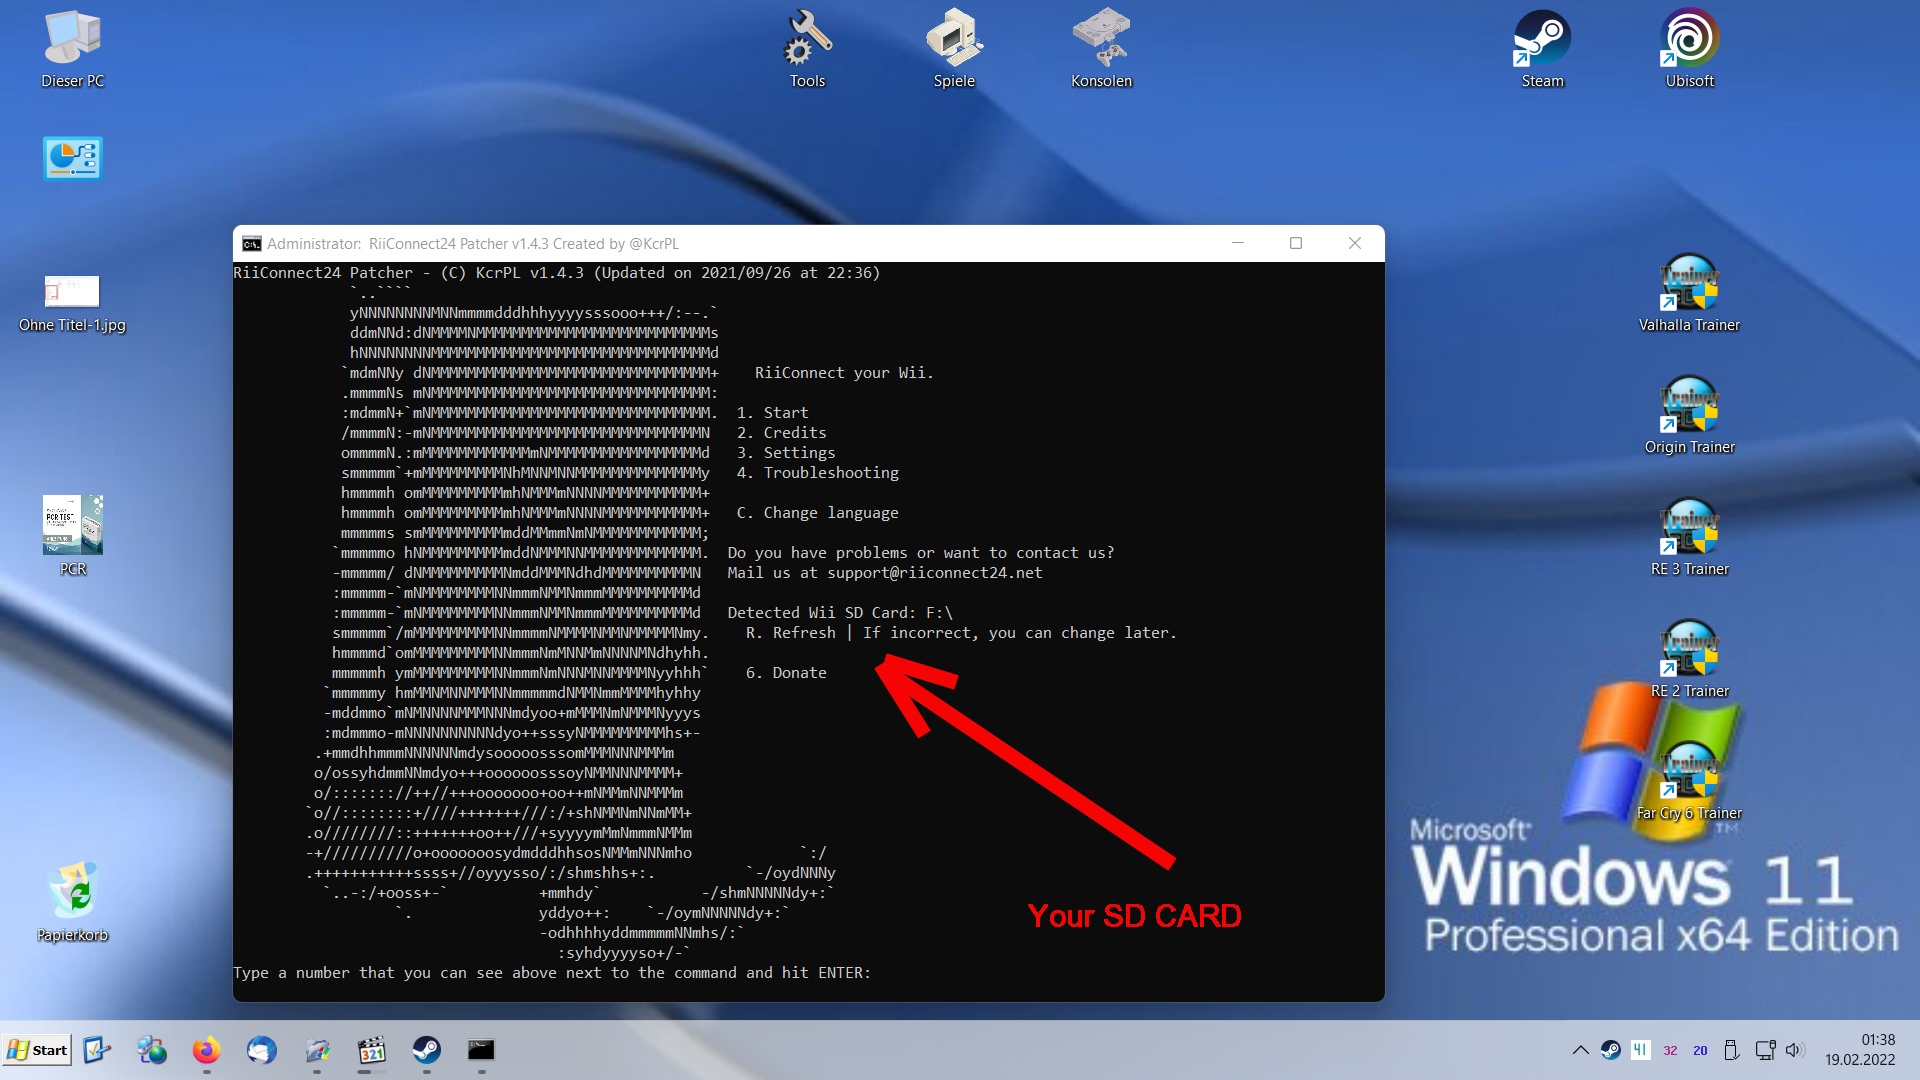Maximize the RiiConnect24 Patcher window

tap(1296, 243)
